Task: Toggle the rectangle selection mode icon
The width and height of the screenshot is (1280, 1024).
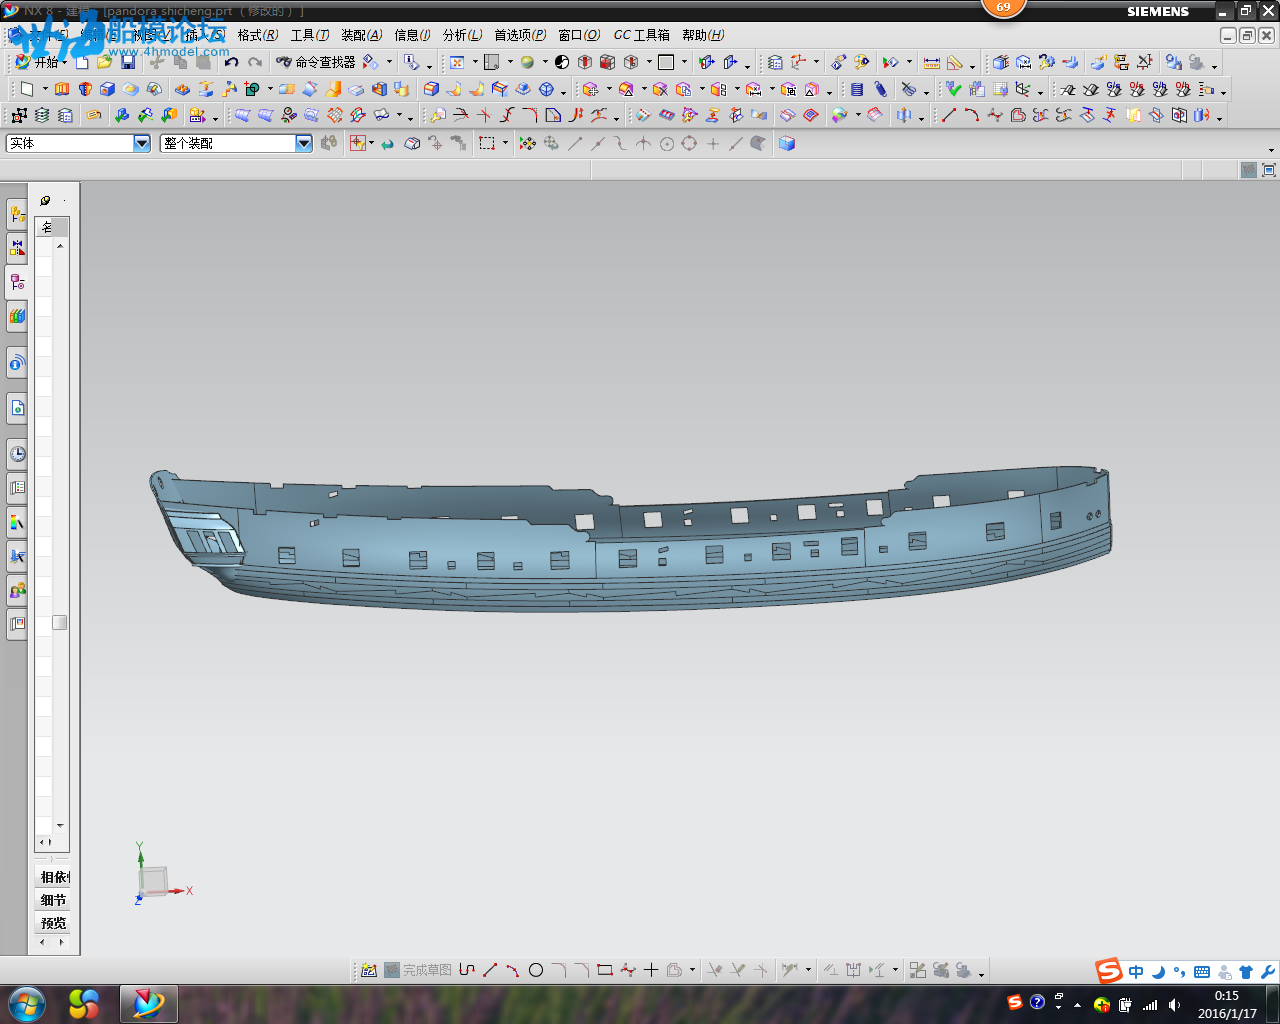Action: [487, 143]
